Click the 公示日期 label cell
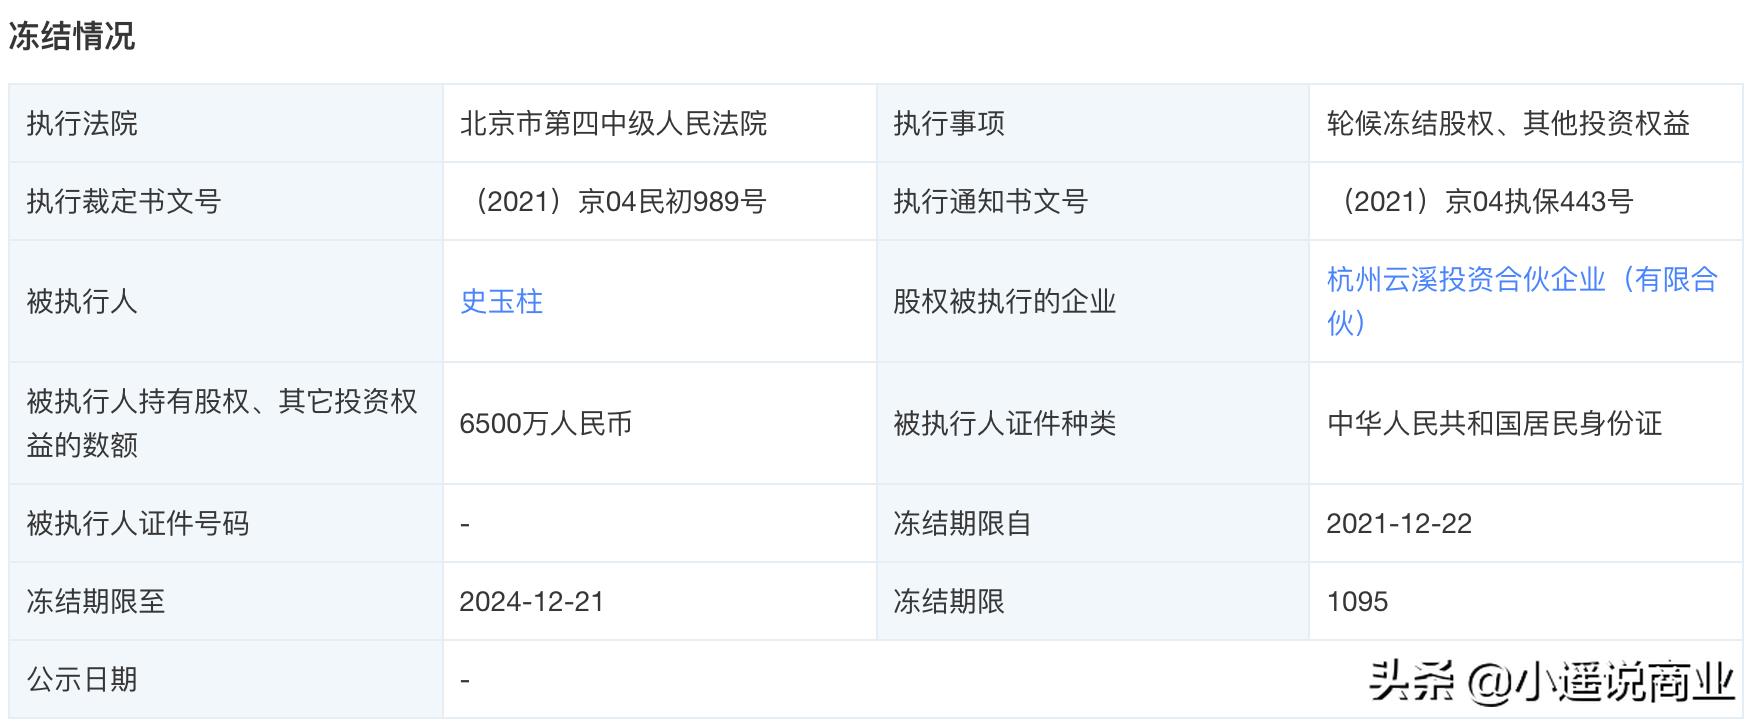The image size is (1758, 726). pos(82,680)
